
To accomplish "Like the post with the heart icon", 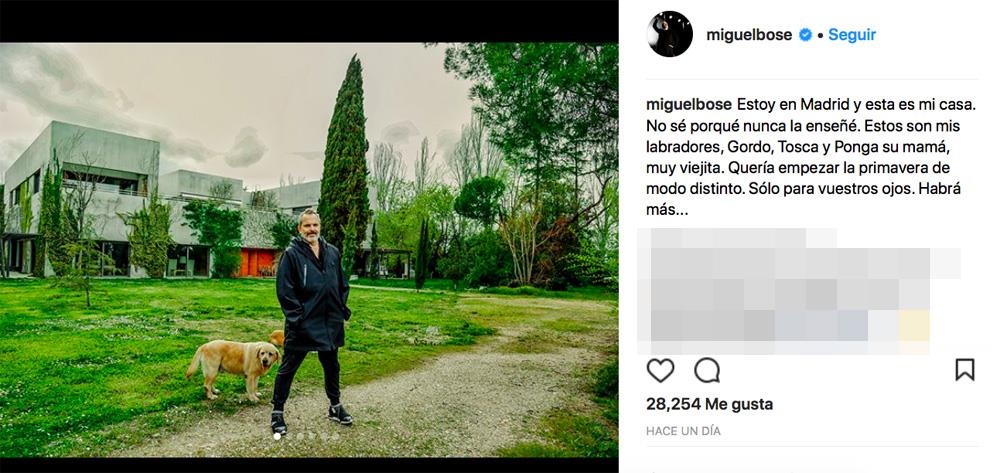I will pos(660,370).
